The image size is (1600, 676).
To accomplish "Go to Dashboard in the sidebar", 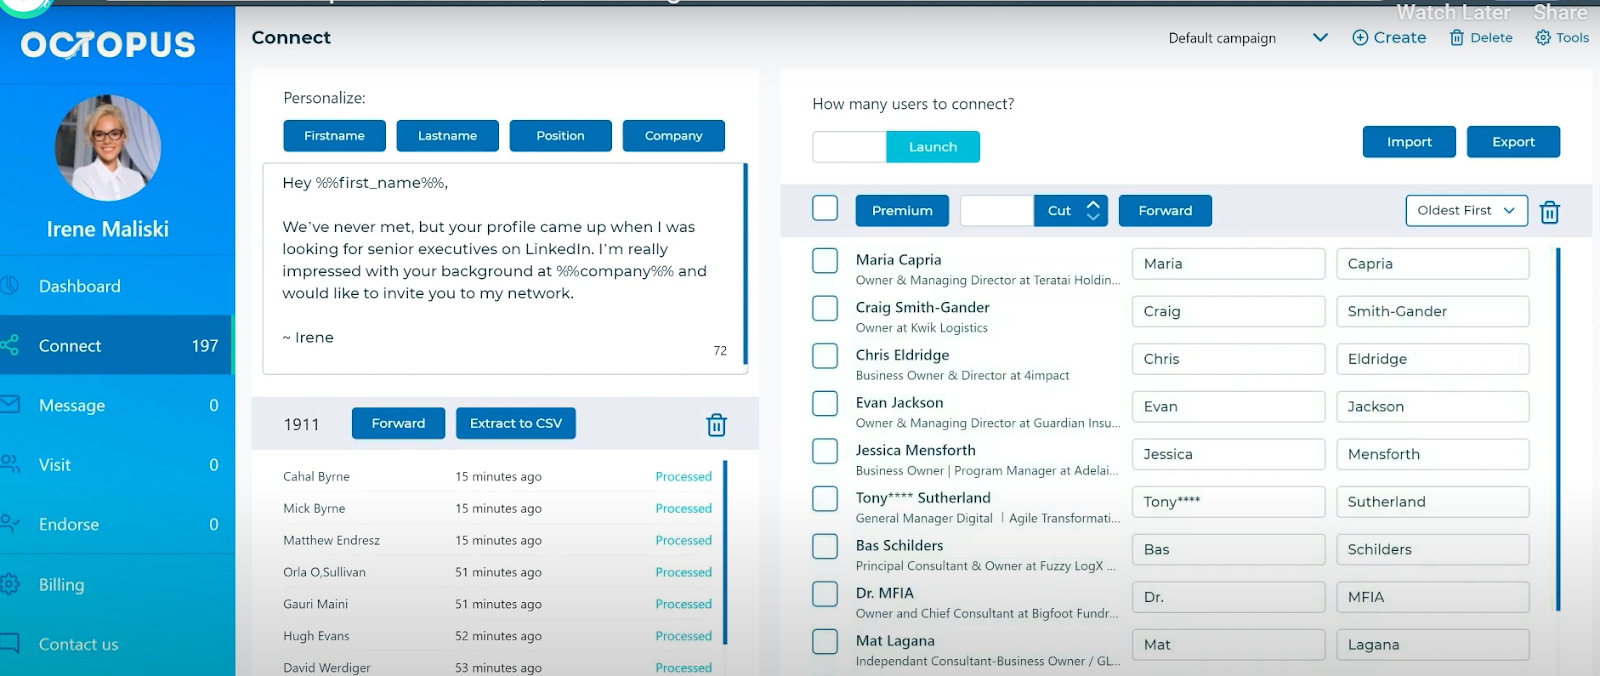I will click(80, 287).
